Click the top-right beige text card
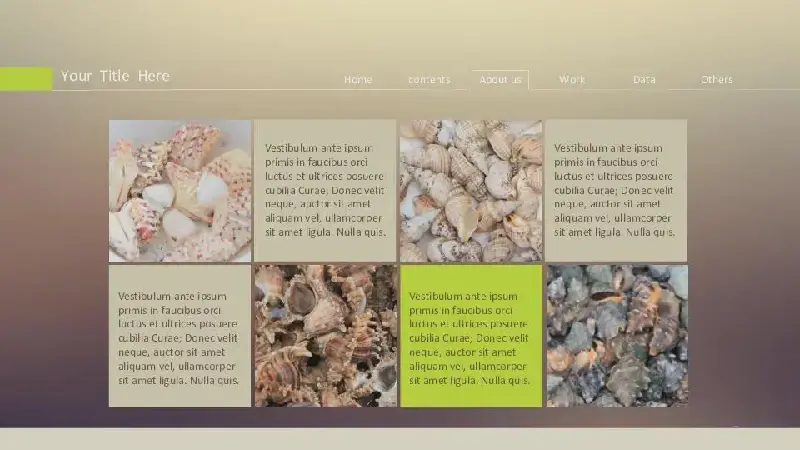The height and width of the screenshot is (450, 800). pyautogui.click(x=616, y=191)
